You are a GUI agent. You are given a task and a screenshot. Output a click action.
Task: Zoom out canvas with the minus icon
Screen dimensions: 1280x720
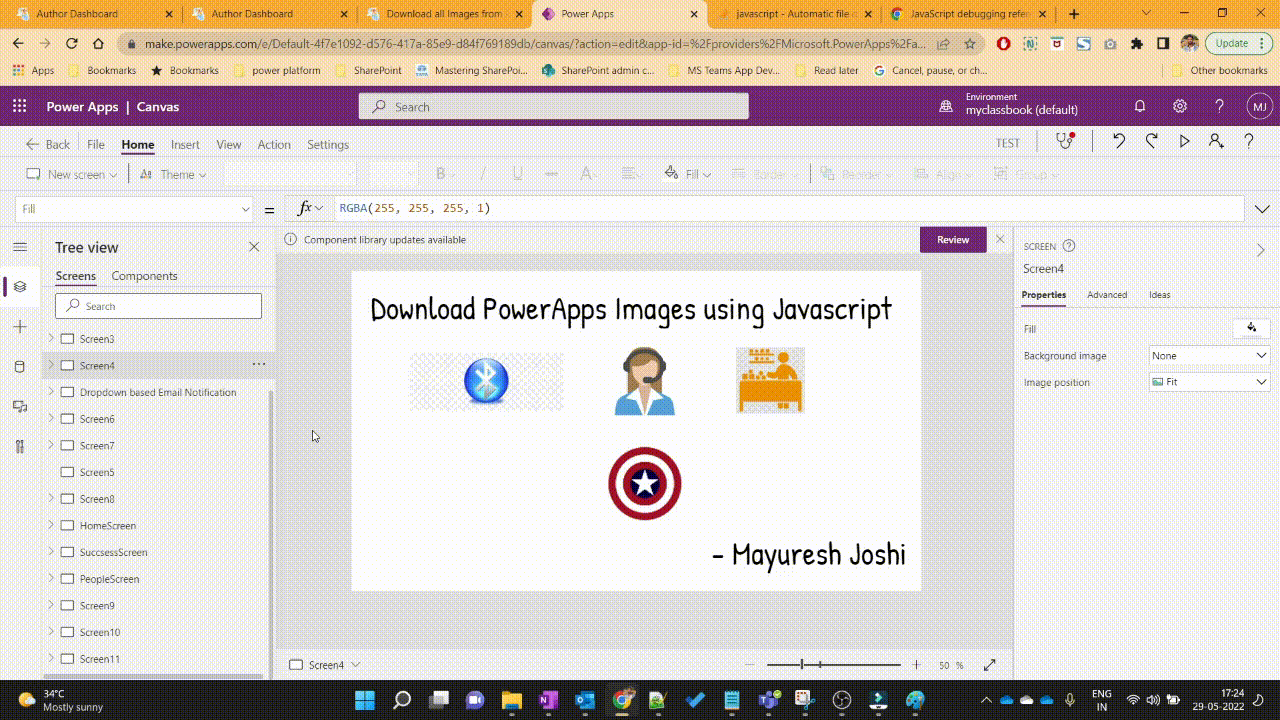(751, 665)
